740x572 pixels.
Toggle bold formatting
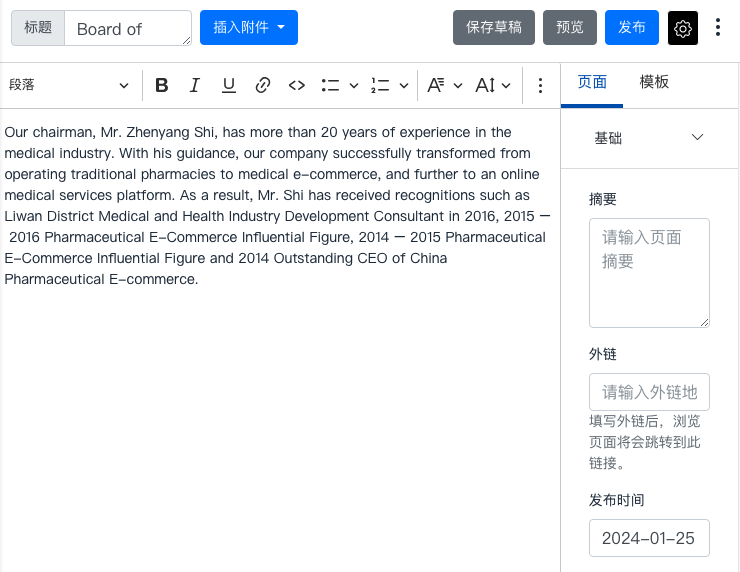point(162,86)
